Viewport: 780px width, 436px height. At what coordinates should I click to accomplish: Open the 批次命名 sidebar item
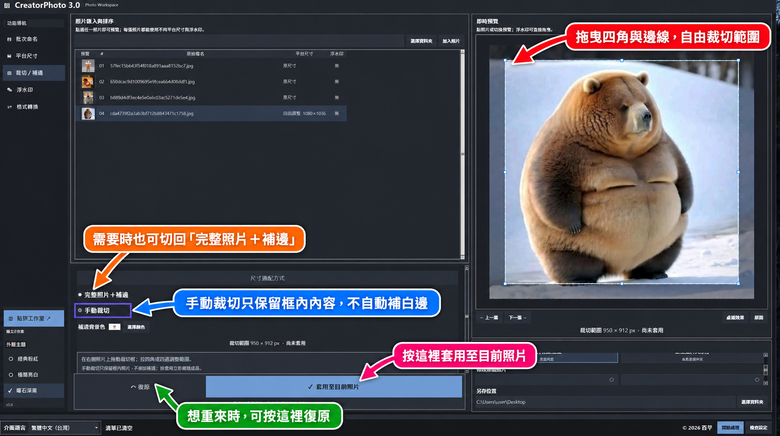(x=34, y=39)
